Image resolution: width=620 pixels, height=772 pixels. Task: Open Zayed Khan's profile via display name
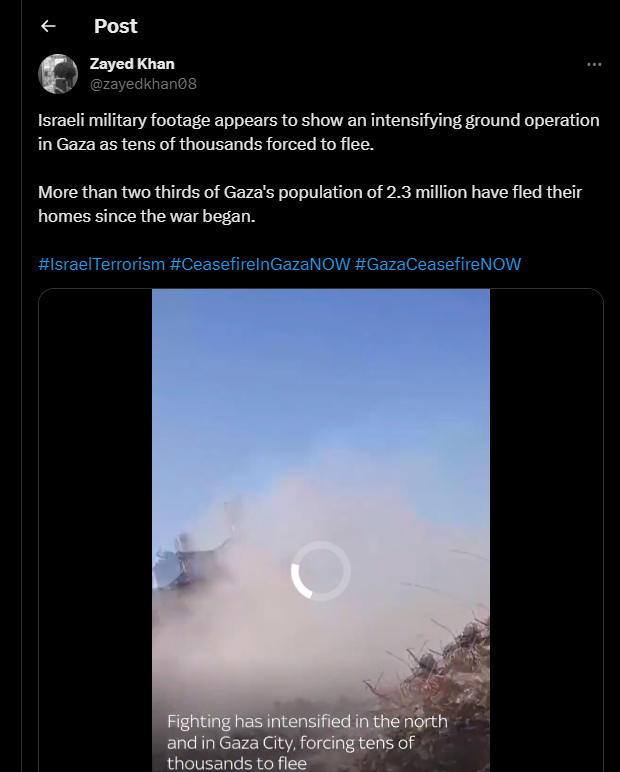click(132, 65)
